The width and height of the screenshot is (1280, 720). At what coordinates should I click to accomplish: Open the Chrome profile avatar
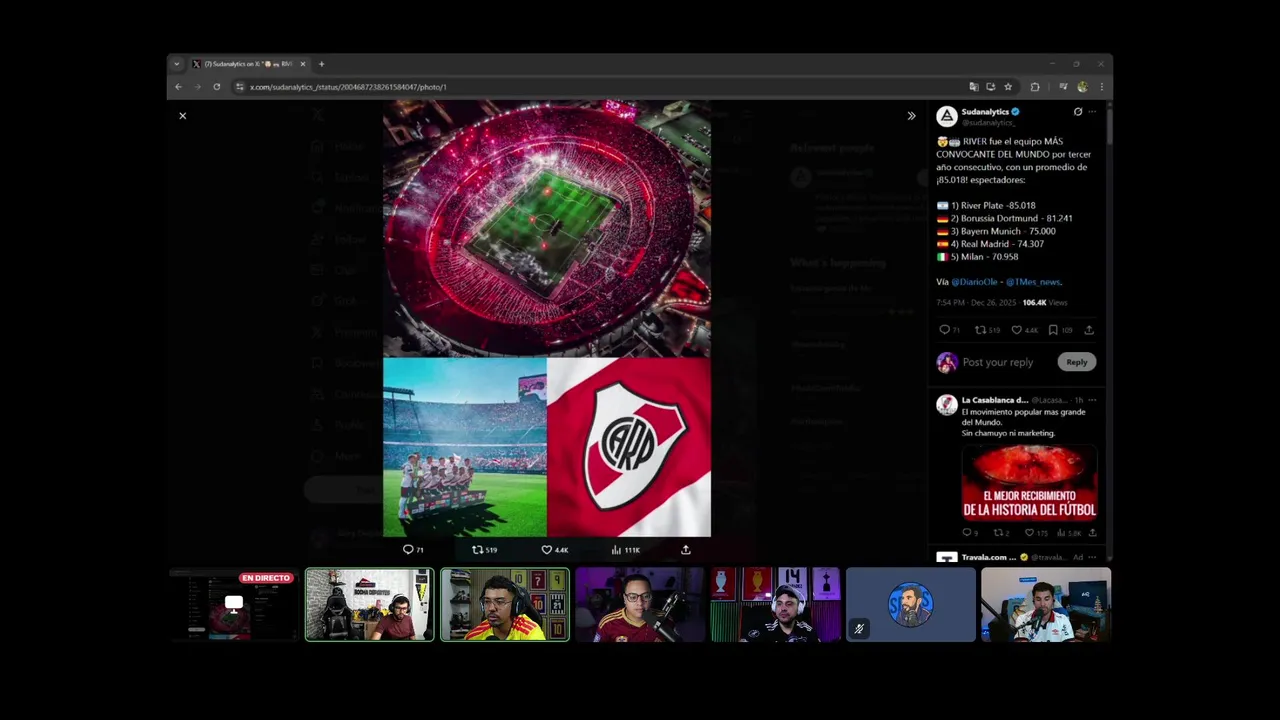(x=1082, y=87)
